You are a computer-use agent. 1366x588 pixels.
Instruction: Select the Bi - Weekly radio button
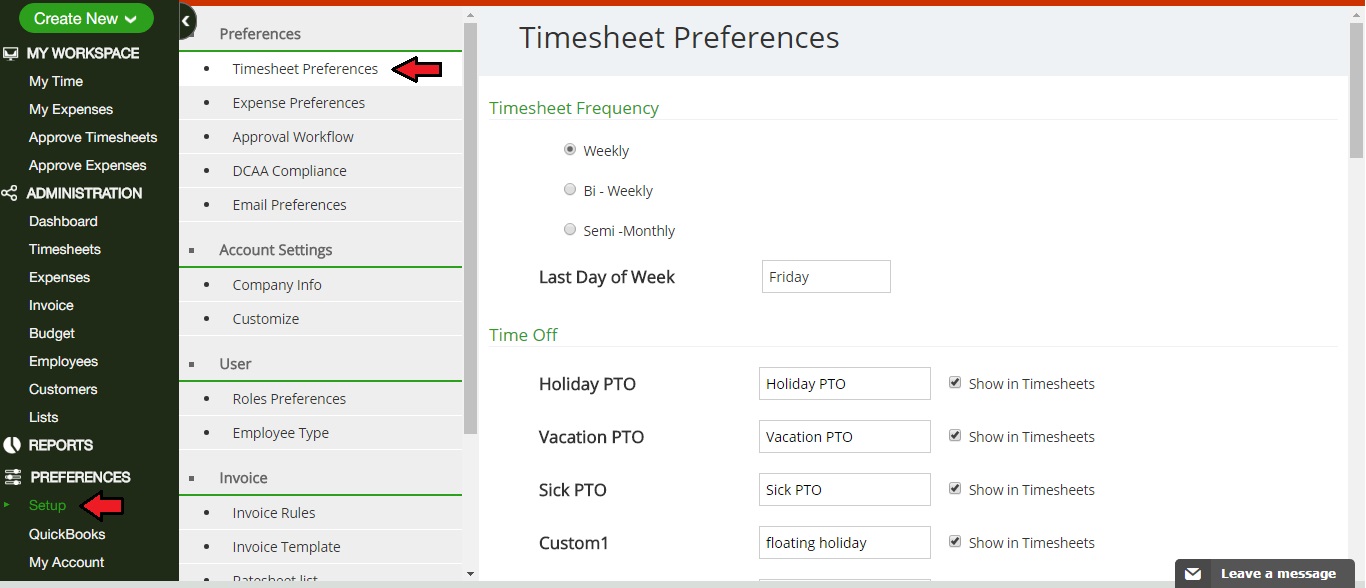570,189
